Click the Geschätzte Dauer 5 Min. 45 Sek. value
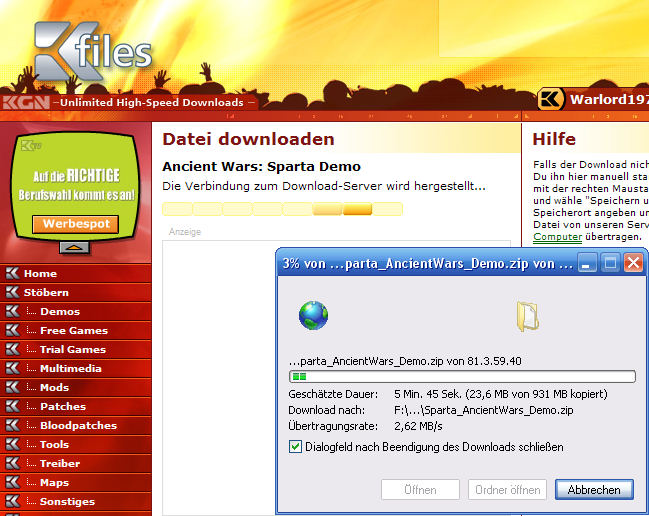 [x=501, y=394]
